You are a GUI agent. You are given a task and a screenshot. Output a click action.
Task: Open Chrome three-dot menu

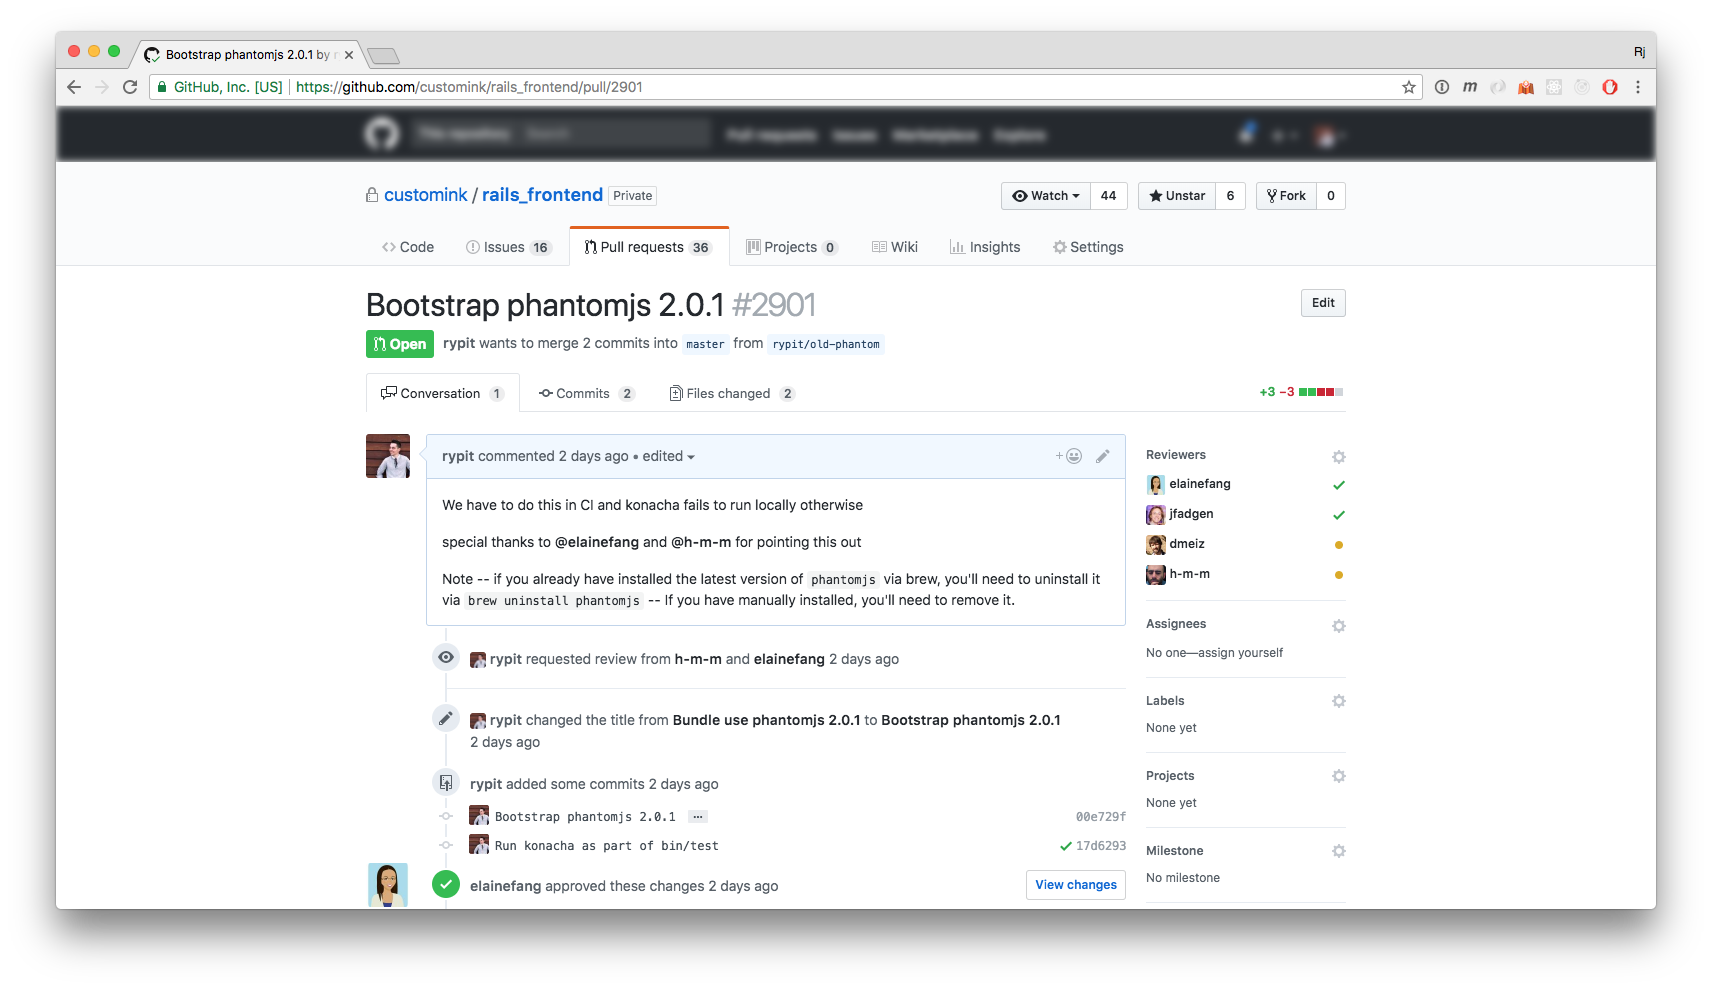pyautogui.click(x=1638, y=87)
